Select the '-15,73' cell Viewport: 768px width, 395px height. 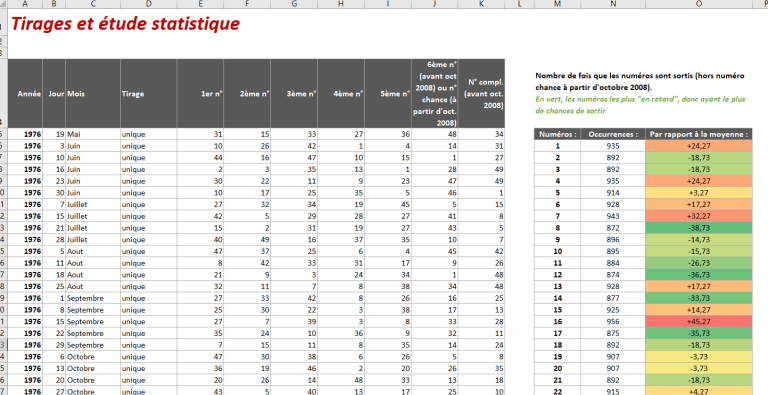coord(699,251)
